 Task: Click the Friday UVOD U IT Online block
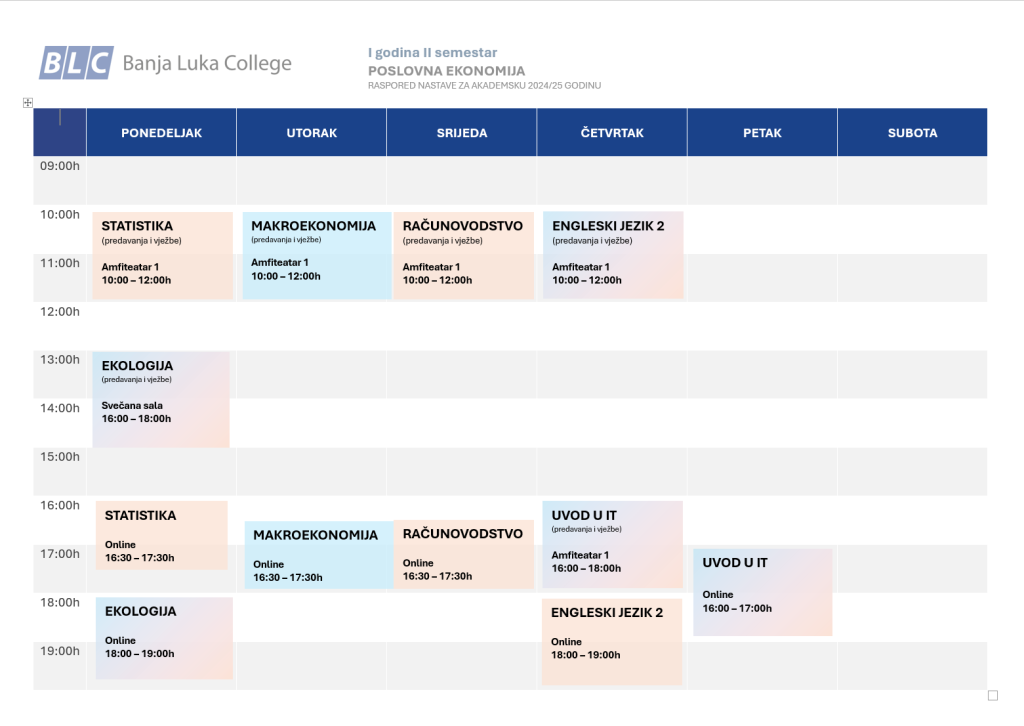(x=763, y=592)
